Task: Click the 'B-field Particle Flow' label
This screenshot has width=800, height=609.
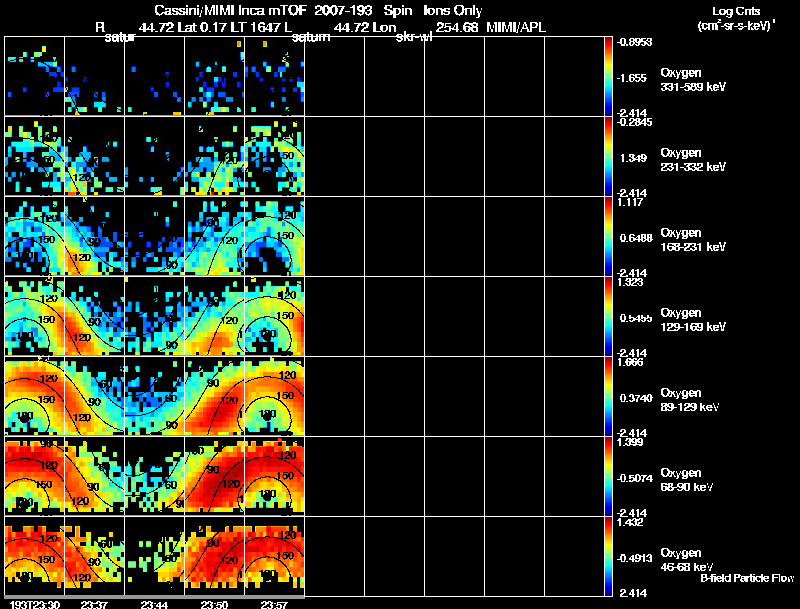Action: [747, 578]
